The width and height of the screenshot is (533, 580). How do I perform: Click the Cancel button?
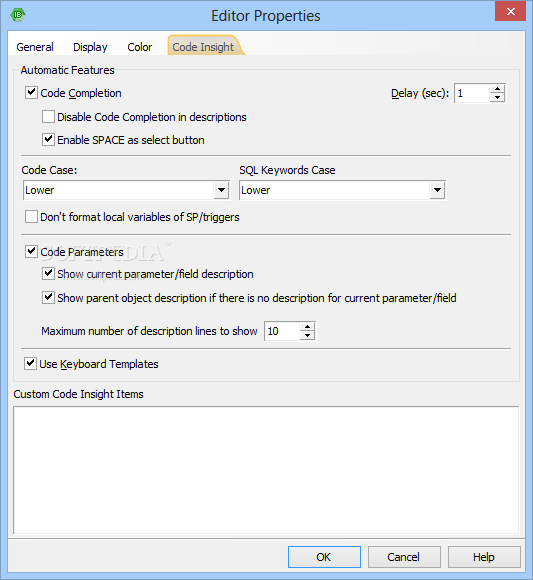(x=404, y=557)
